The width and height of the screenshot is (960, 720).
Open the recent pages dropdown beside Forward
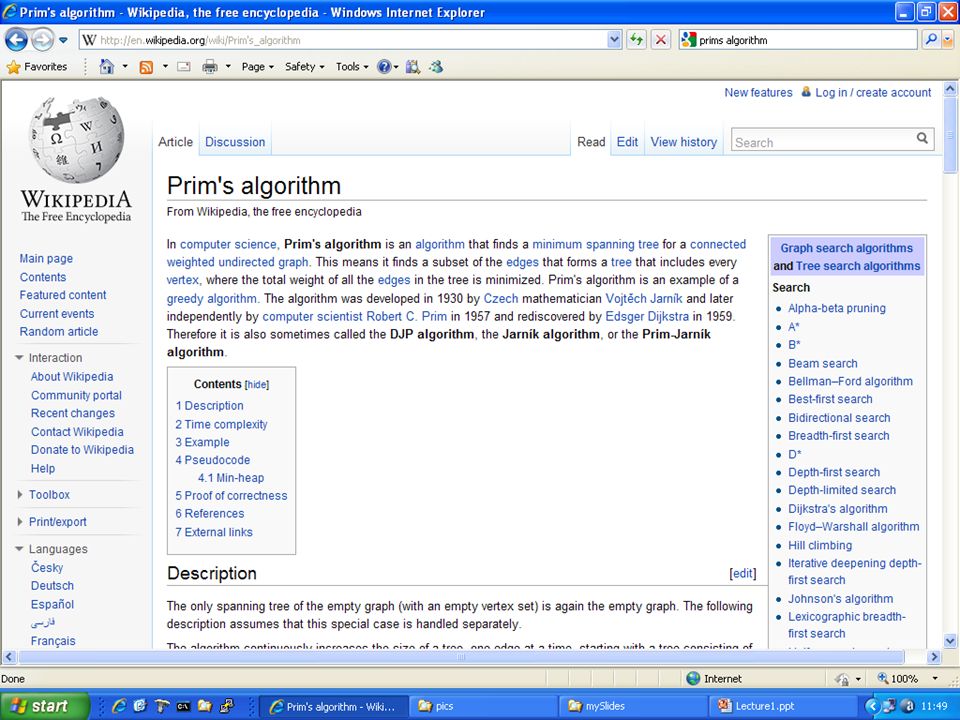pyautogui.click(x=63, y=40)
